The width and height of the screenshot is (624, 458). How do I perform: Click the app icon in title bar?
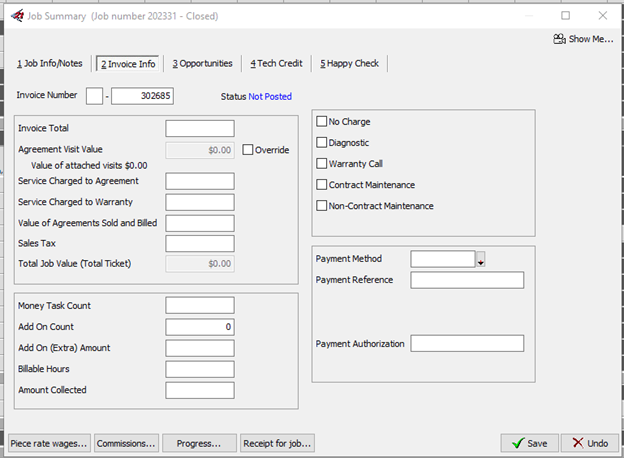tap(17, 16)
